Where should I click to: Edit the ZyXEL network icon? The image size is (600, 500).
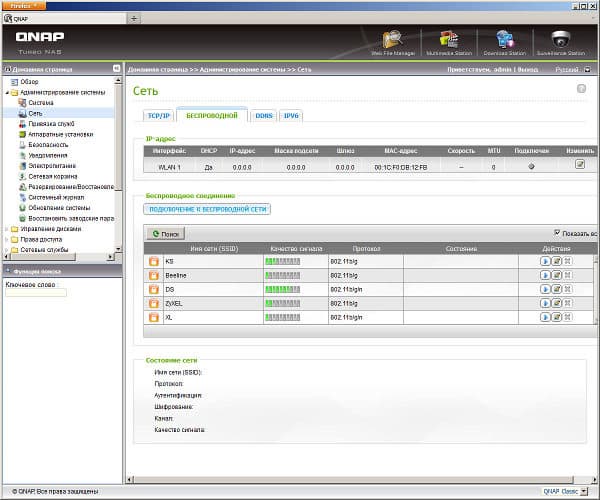pyautogui.click(x=557, y=303)
